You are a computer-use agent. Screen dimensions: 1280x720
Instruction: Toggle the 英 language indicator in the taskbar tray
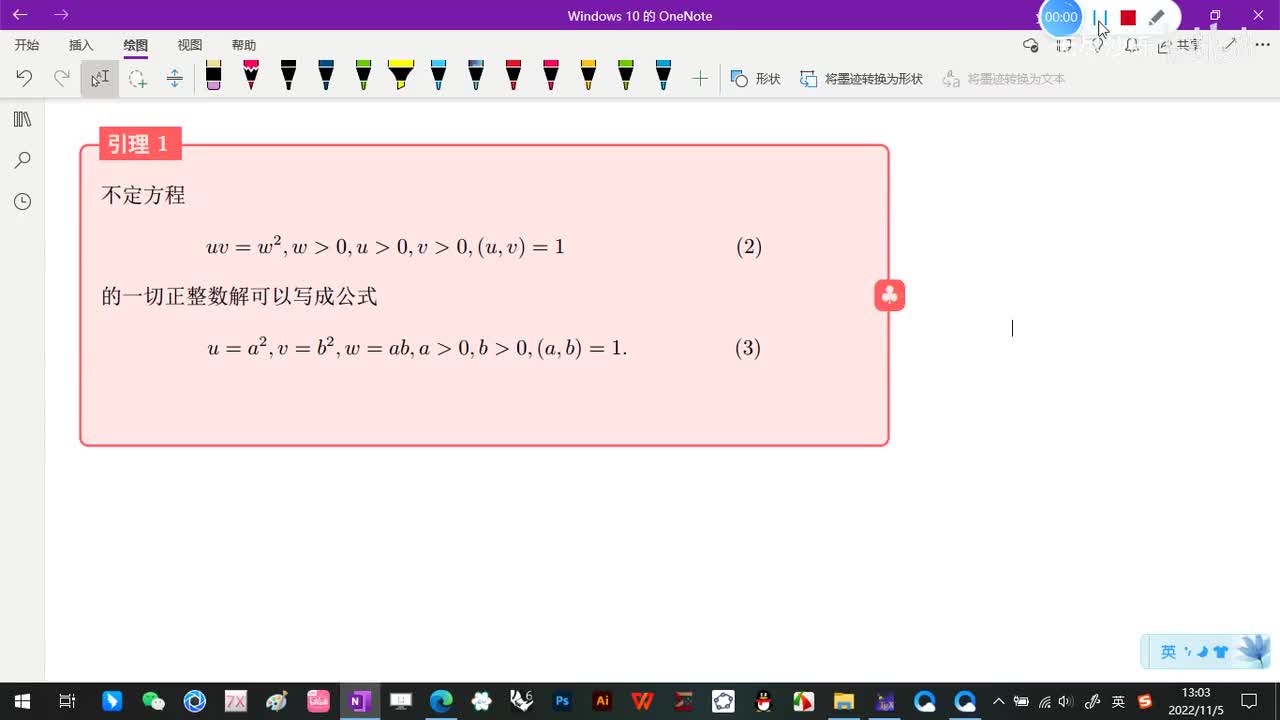pos(1118,701)
